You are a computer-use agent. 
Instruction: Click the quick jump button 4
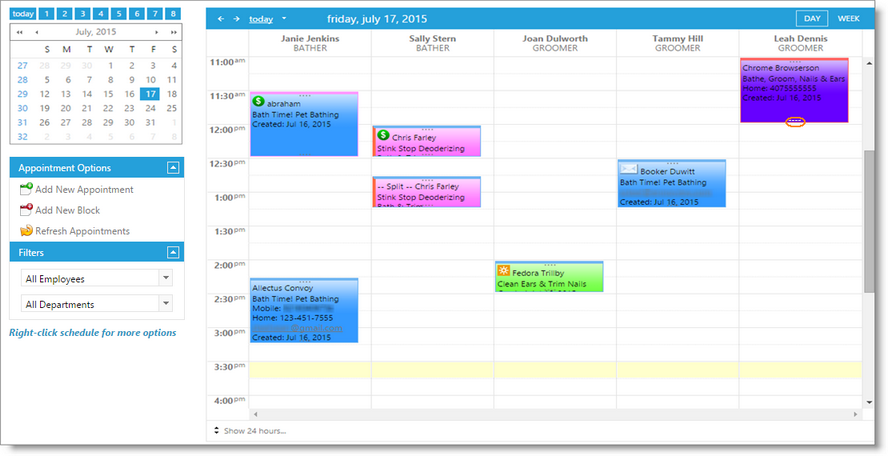tap(101, 14)
